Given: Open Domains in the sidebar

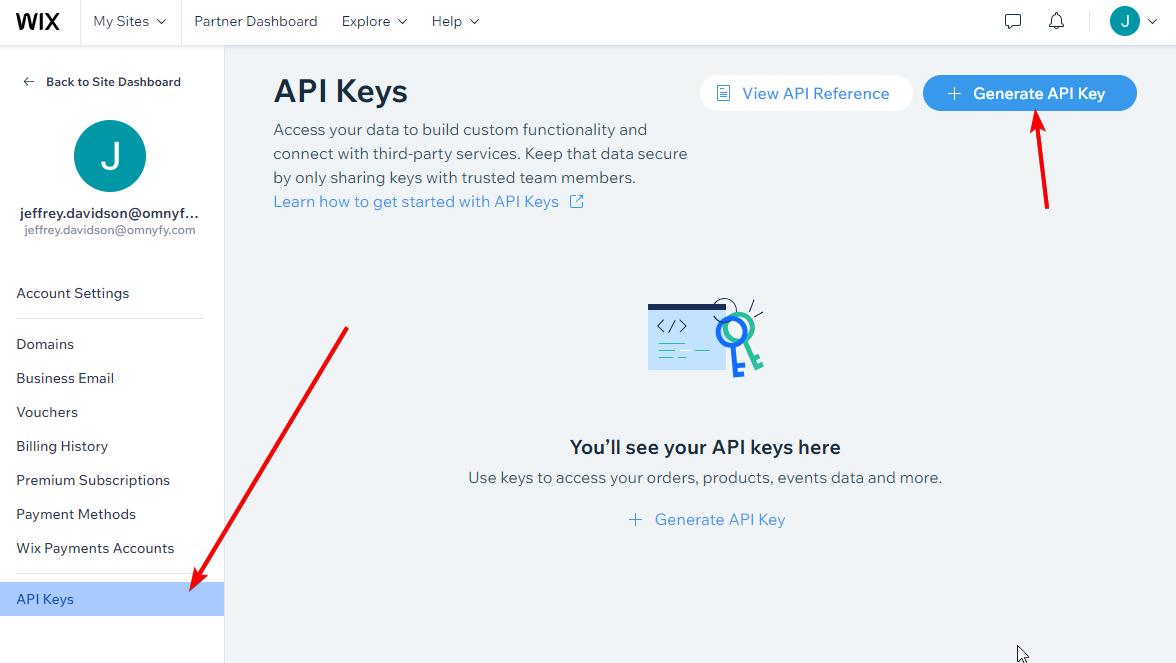Looking at the screenshot, I should (x=45, y=344).
